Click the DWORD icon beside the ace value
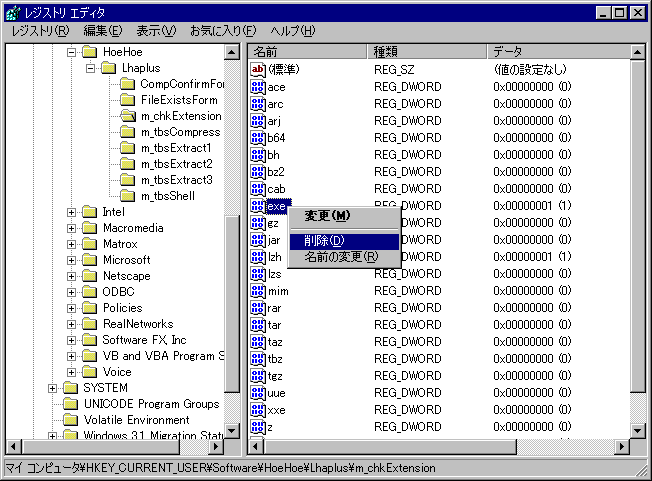 click(x=257, y=87)
